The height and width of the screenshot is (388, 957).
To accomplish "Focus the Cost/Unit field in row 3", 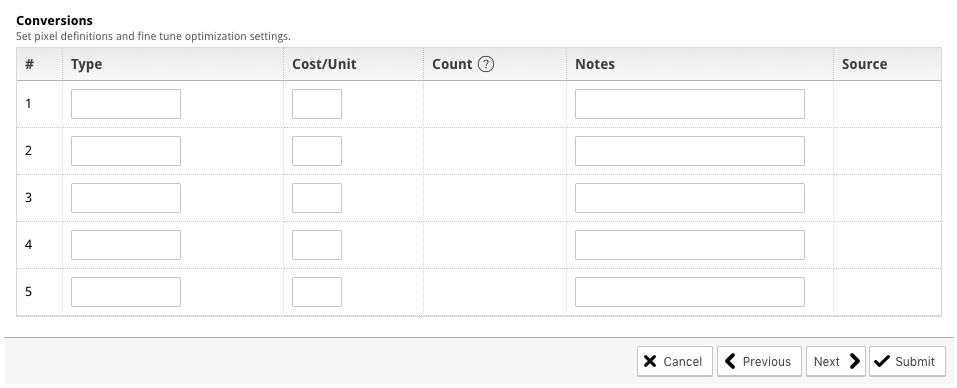I will click(x=317, y=198).
